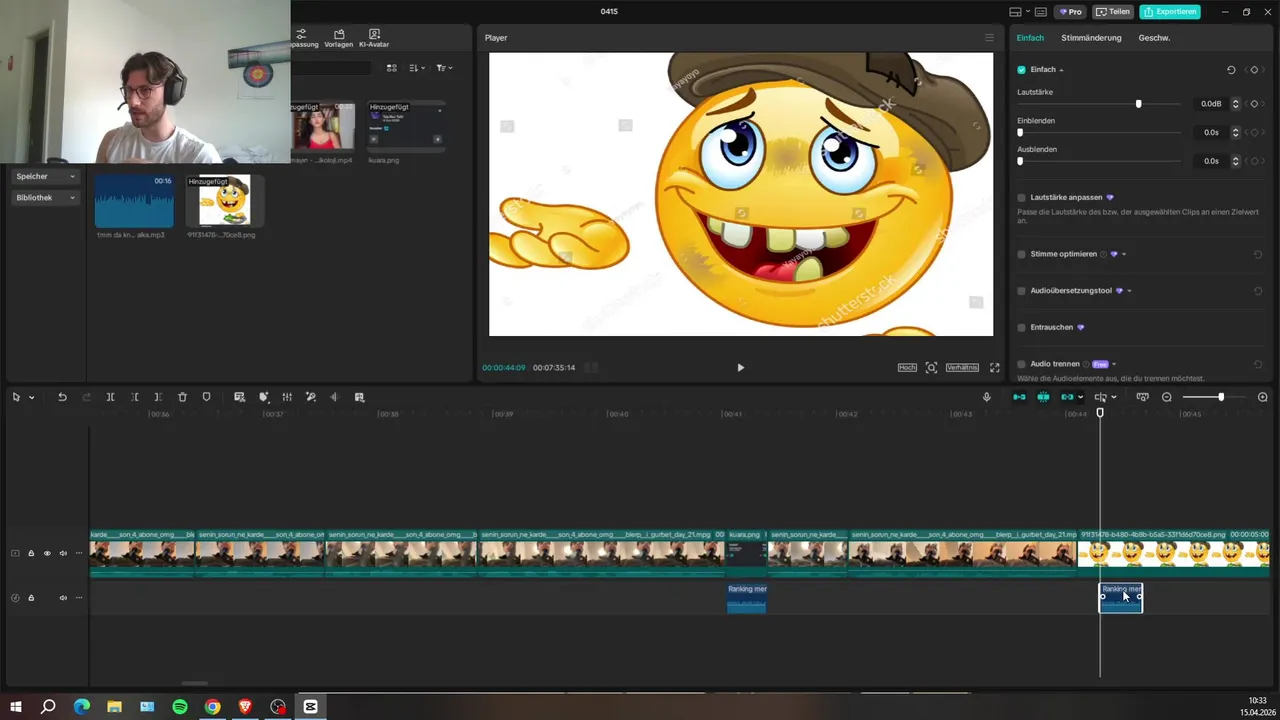Open video track more options menu
Screen dimensions: 1280x720
click(79, 553)
